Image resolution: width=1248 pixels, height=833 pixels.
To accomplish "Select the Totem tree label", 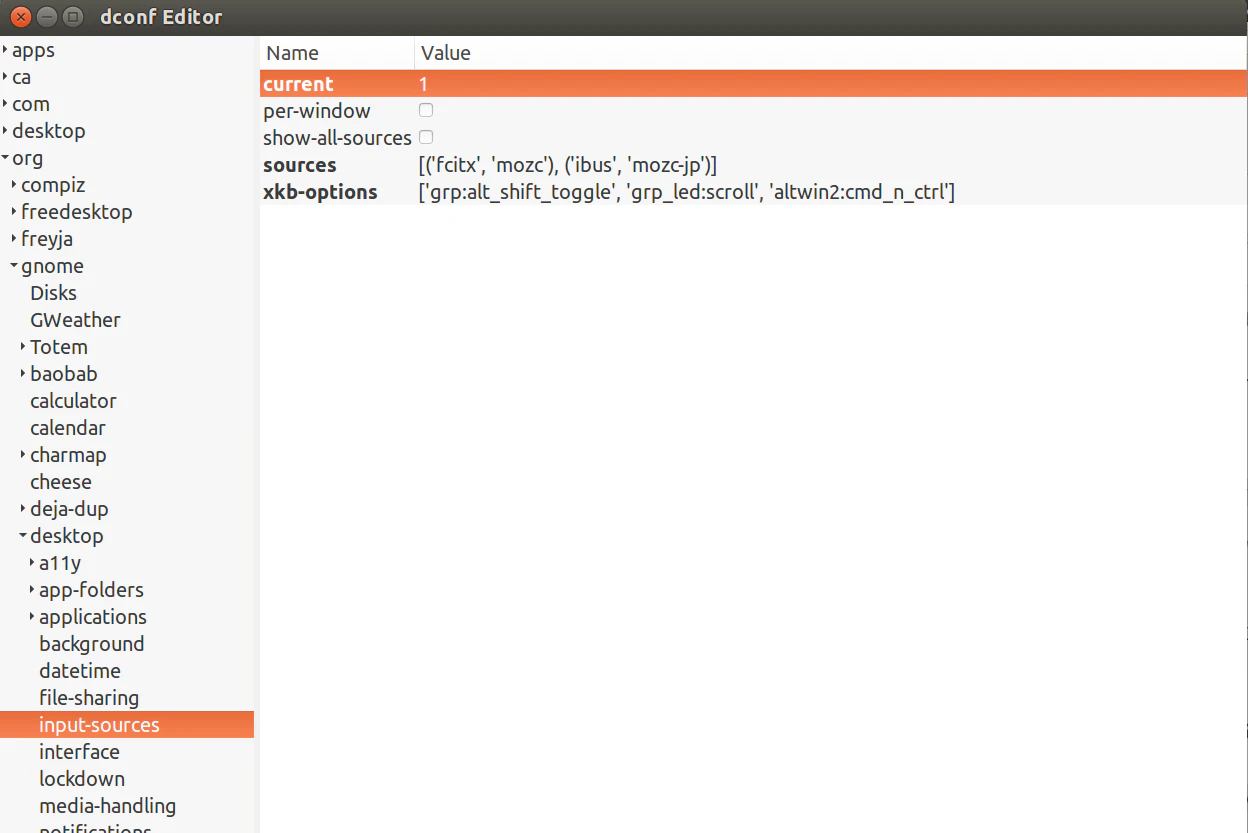I will 59,347.
